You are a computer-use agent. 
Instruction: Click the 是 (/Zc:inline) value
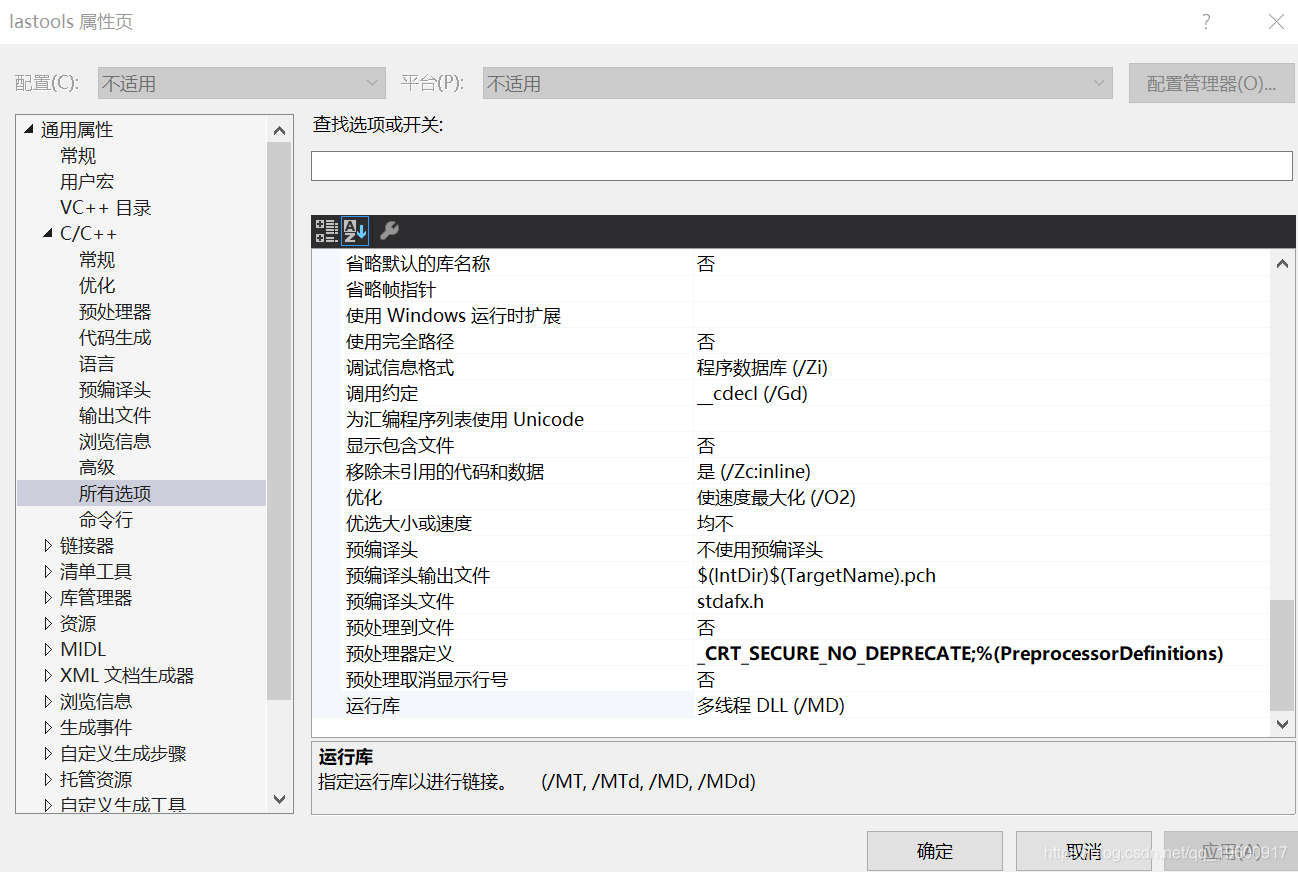[x=754, y=471]
